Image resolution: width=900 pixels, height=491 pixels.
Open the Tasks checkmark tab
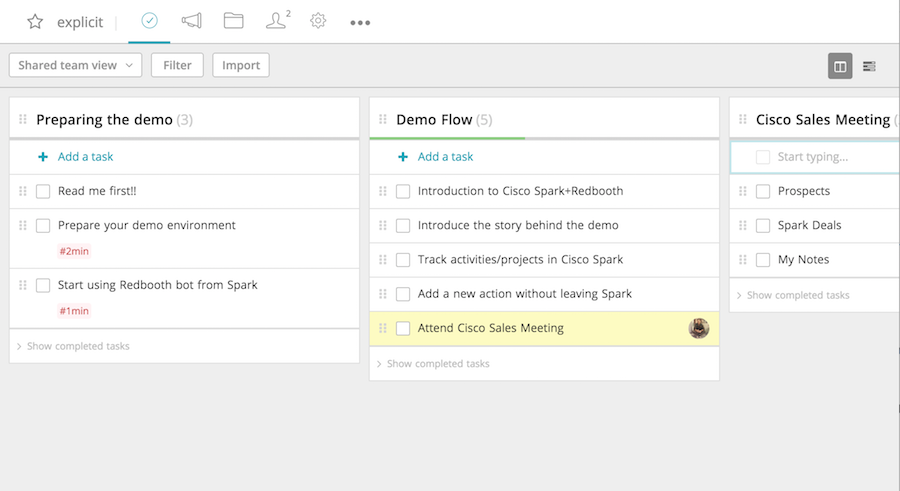tap(149, 21)
